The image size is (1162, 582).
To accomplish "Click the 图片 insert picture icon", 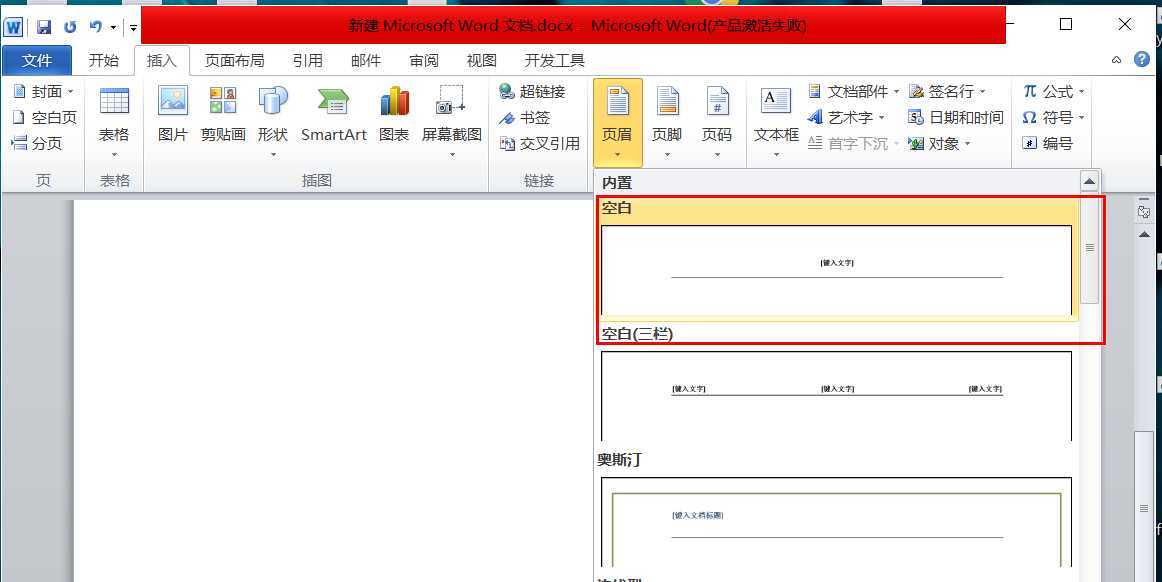I will click(173, 115).
